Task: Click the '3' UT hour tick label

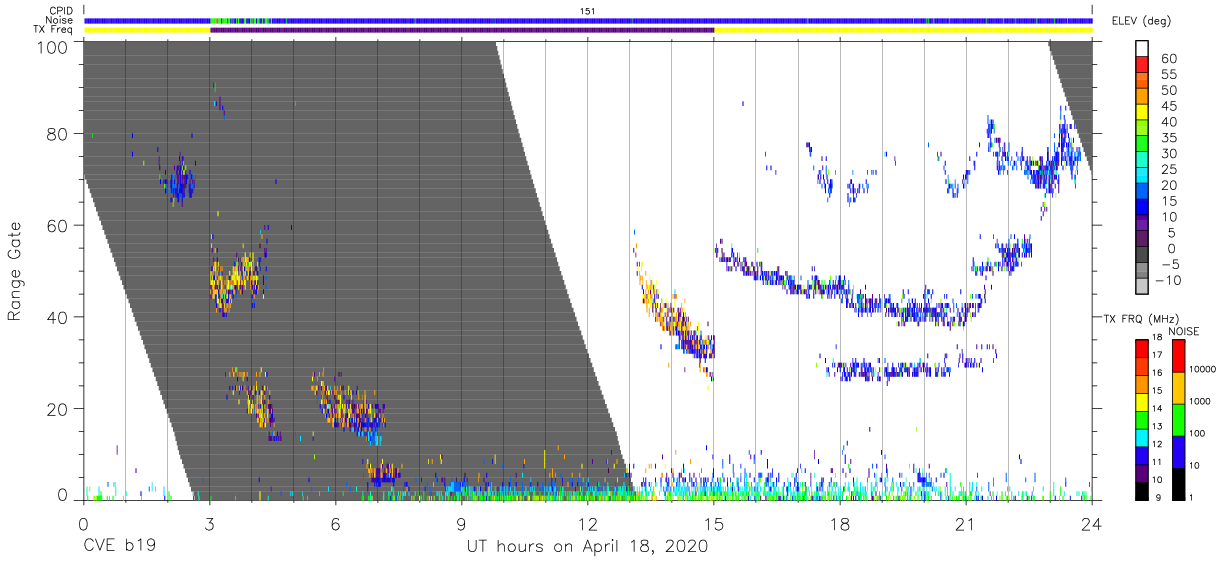Action: pos(209,524)
